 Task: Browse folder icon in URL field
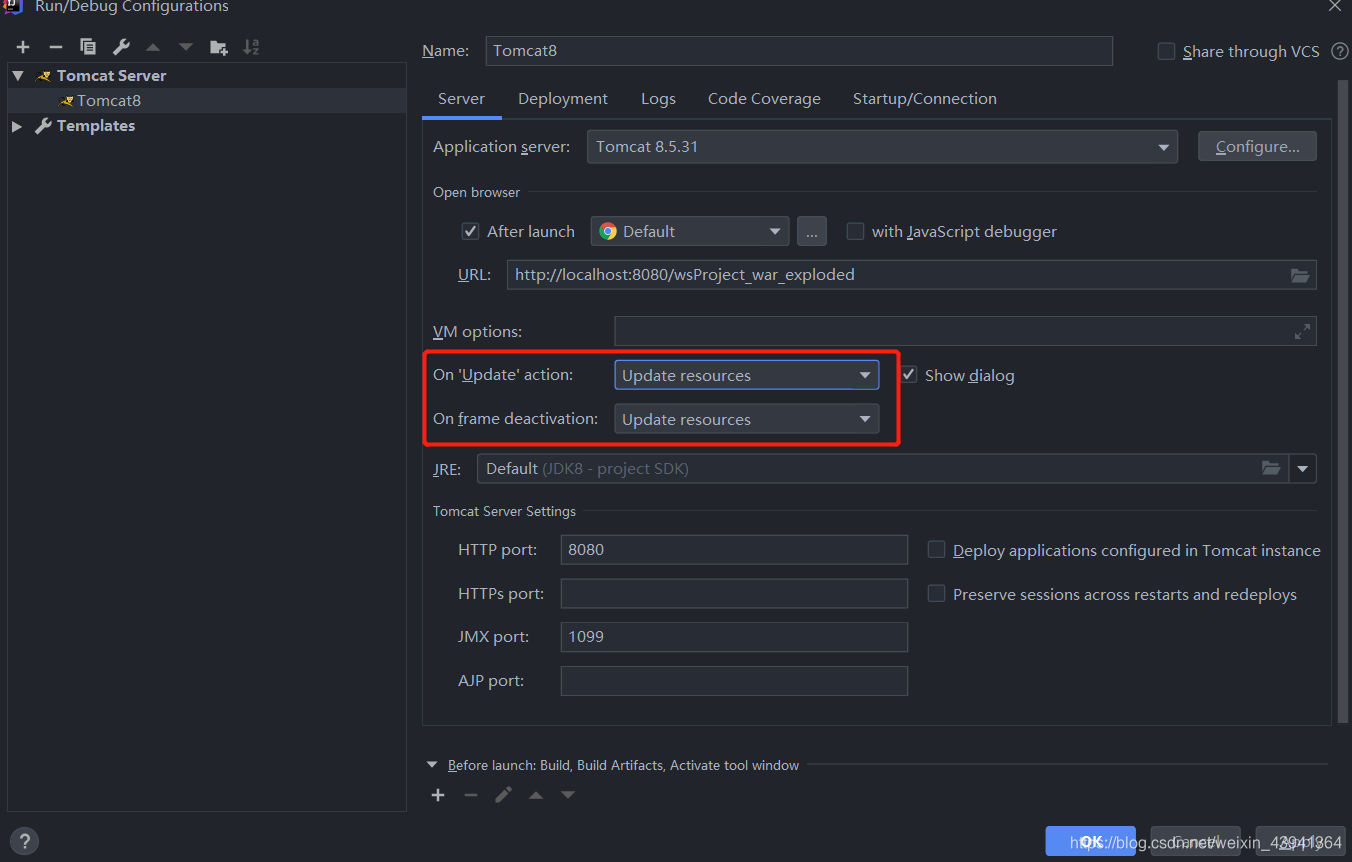point(1300,275)
